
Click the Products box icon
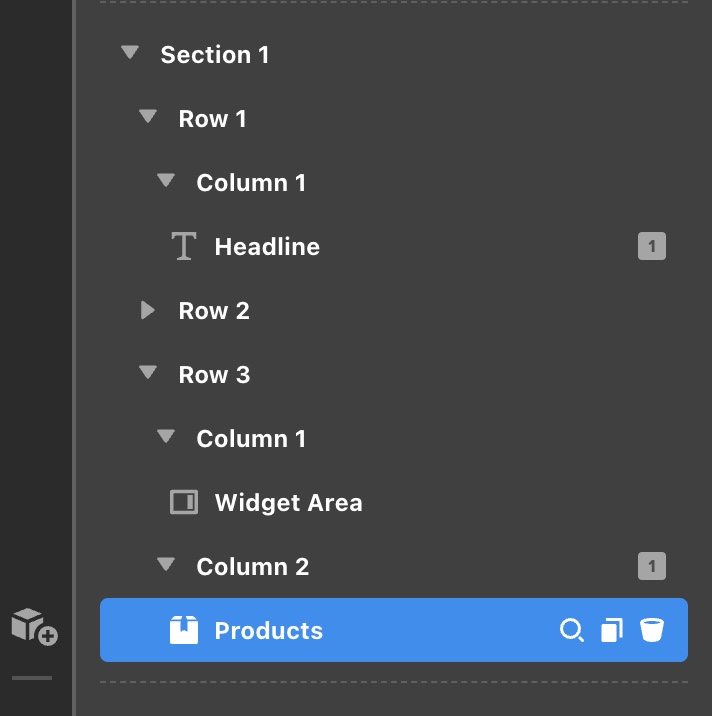[x=184, y=630]
